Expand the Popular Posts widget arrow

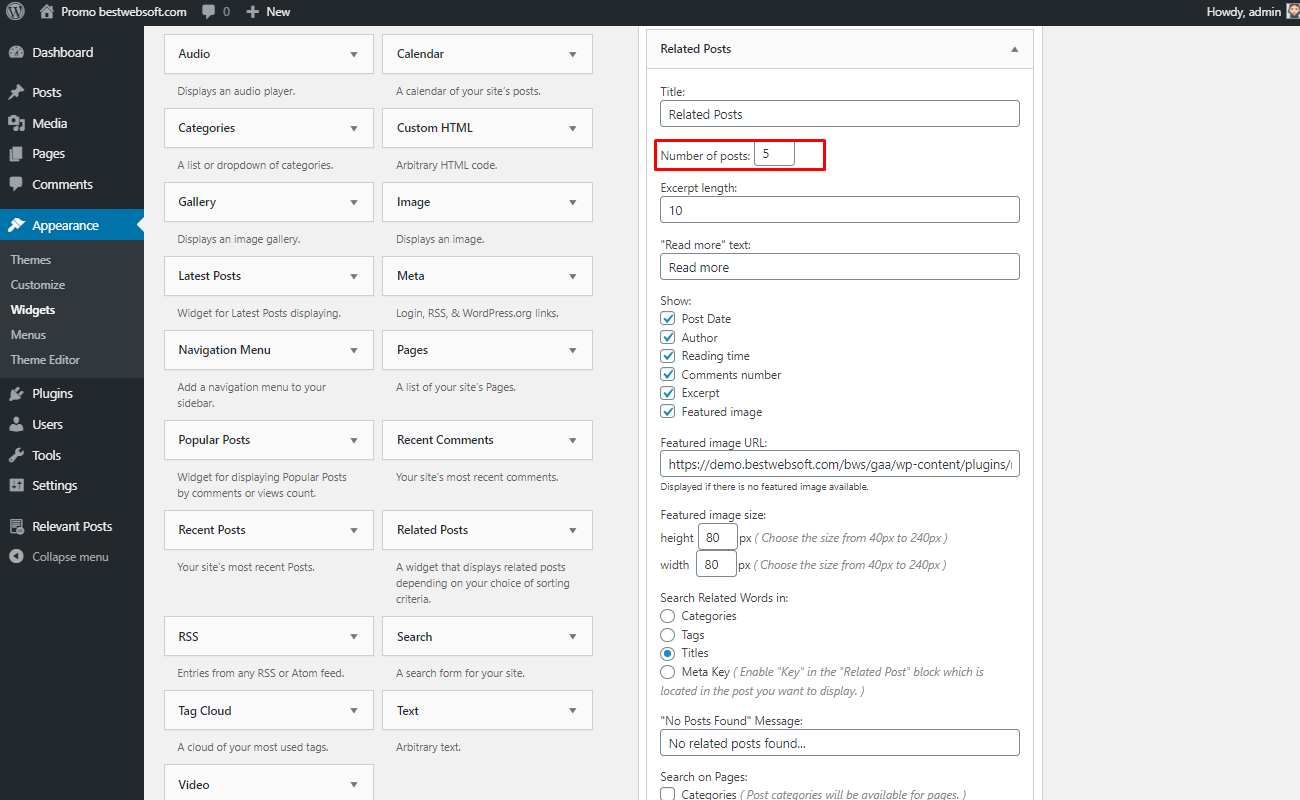(x=354, y=440)
